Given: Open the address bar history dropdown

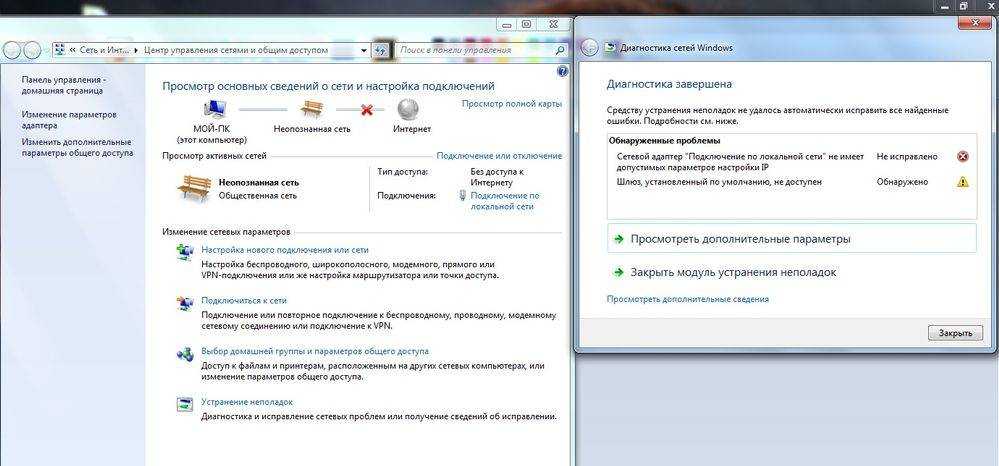Looking at the screenshot, I should click(x=364, y=50).
